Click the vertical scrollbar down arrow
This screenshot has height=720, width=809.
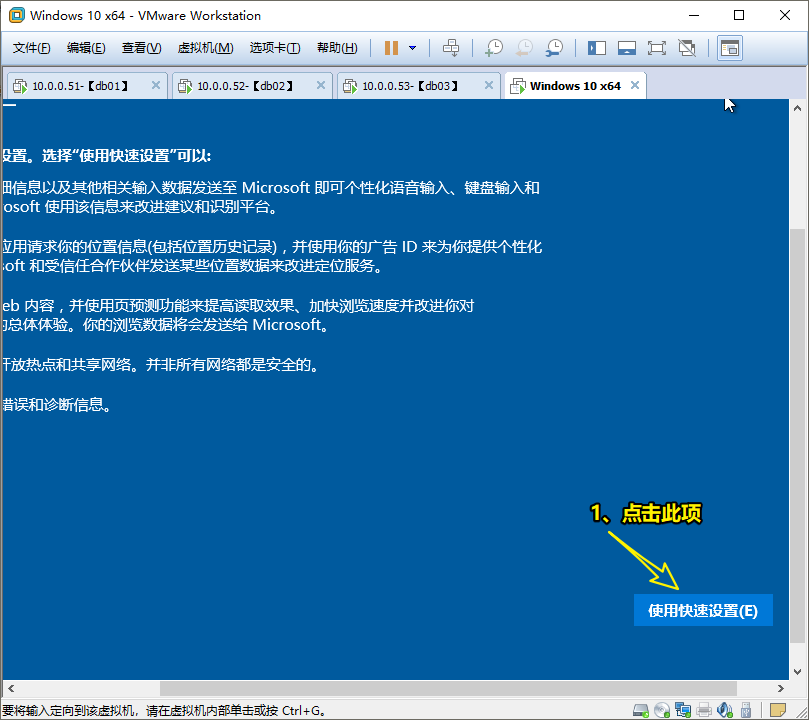tap(797, 672)
